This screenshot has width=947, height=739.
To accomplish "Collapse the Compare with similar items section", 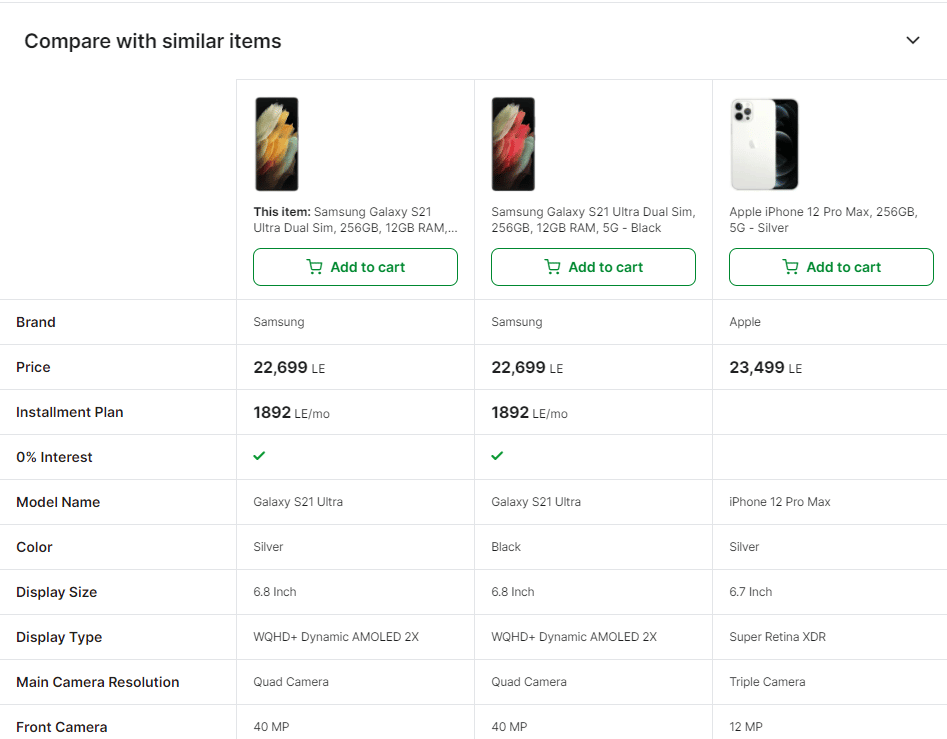I will (x=912, y=41).
